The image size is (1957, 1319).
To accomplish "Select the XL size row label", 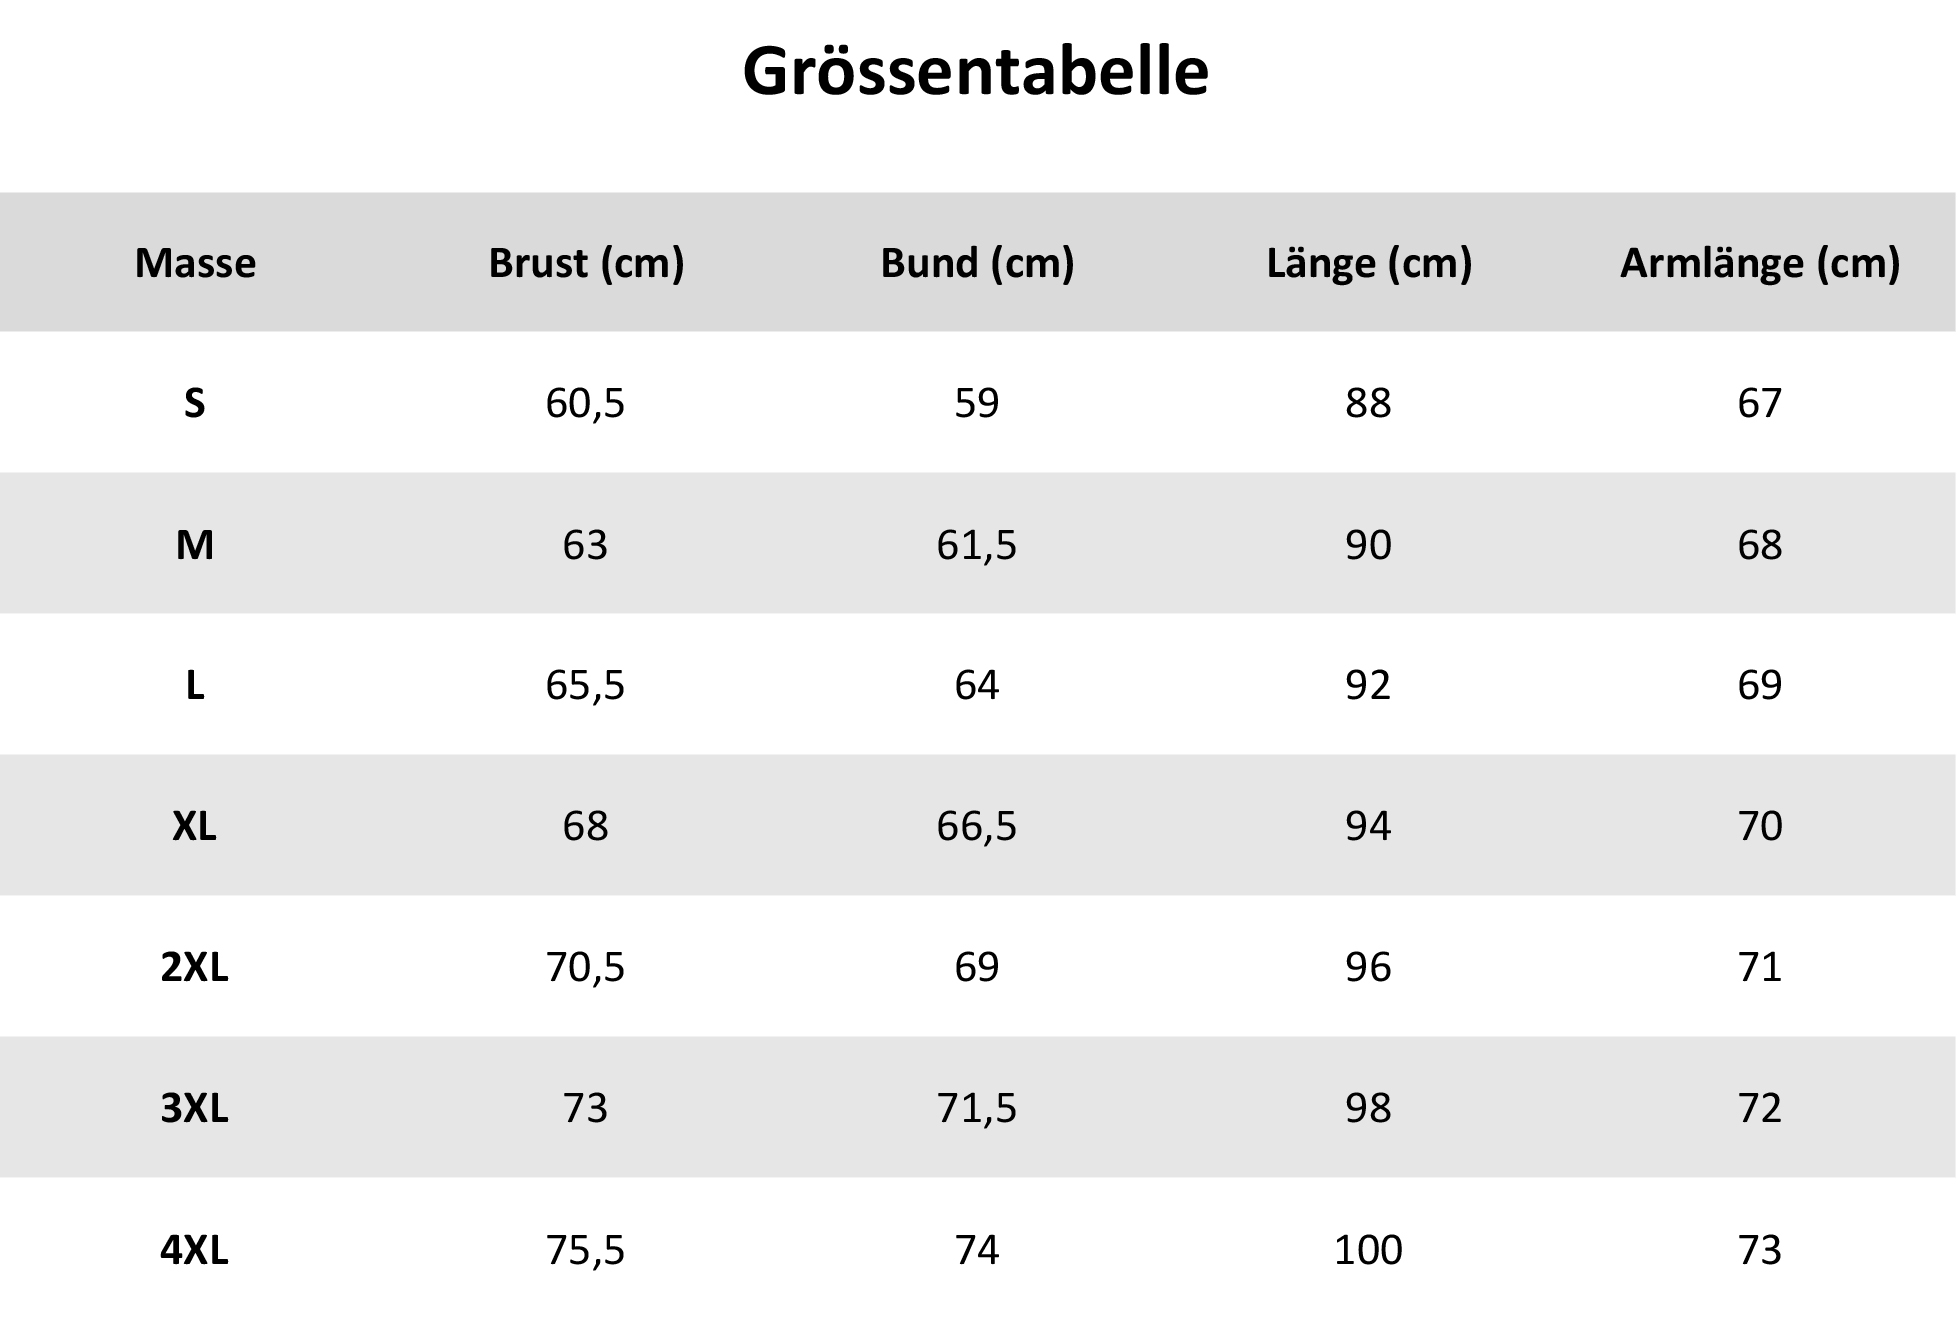I will 195,826.
